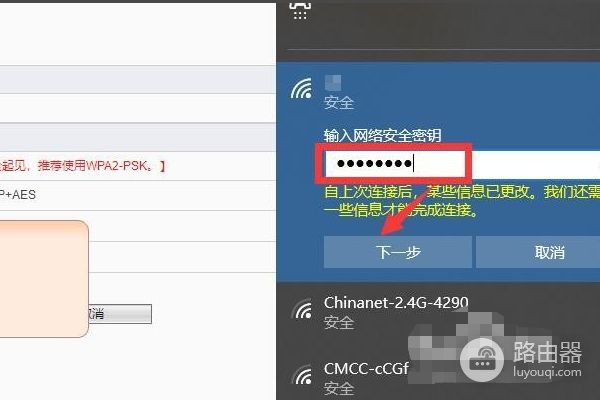
Task: Select the Chinanet-2.4G-4290 network
Action: point(438,312)
